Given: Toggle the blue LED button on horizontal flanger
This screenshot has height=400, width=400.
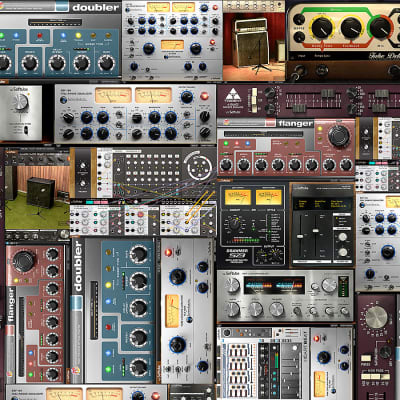Looking at the screenshot, I should (x=247, y=144).
